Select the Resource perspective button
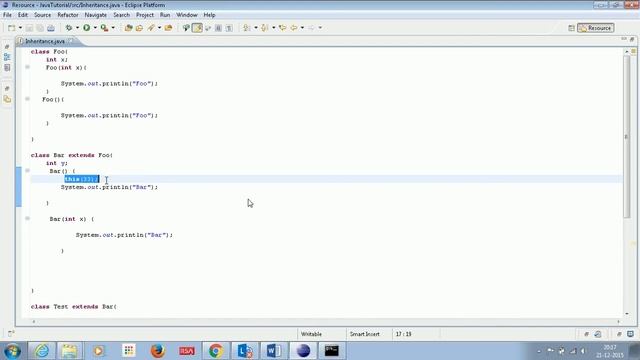This screenshot has height=360, width=640. (x=596, y=28)
